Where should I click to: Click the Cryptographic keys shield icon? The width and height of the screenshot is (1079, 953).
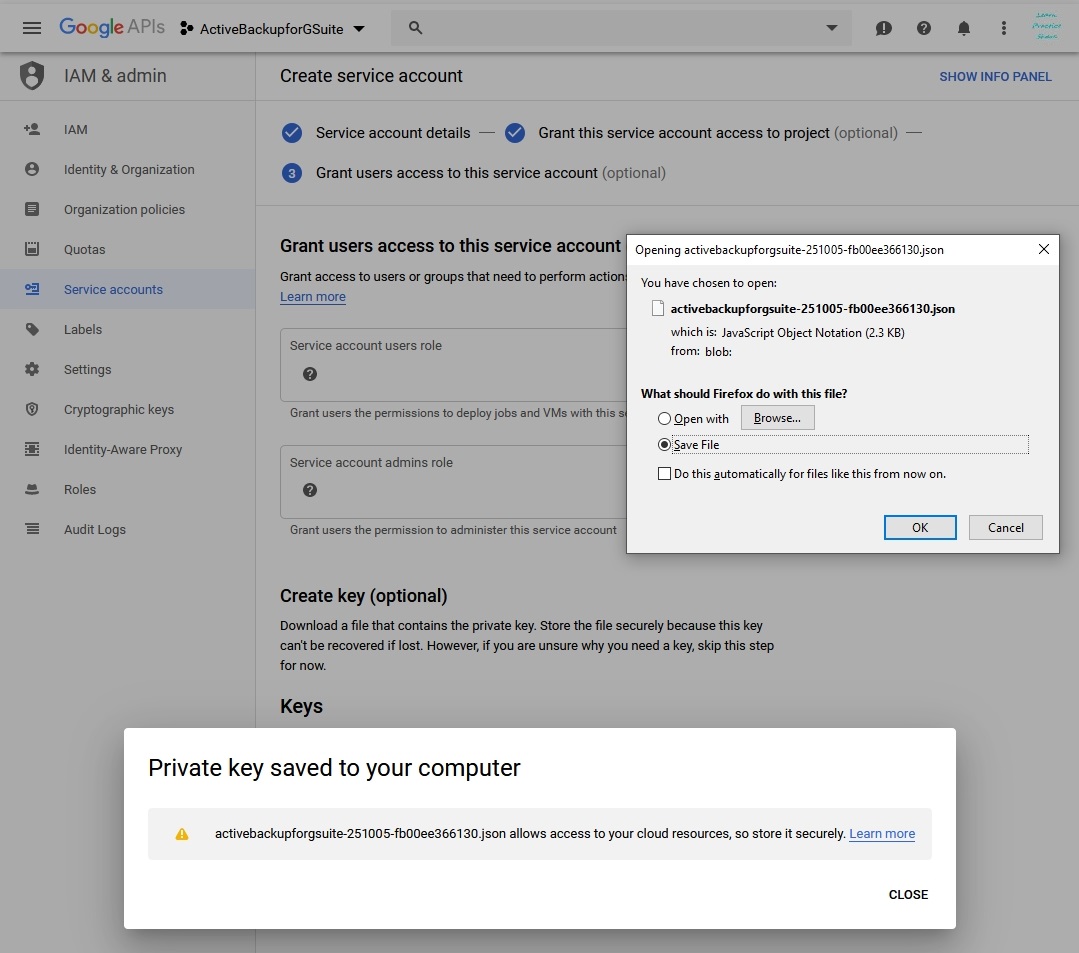pos(32,409)
